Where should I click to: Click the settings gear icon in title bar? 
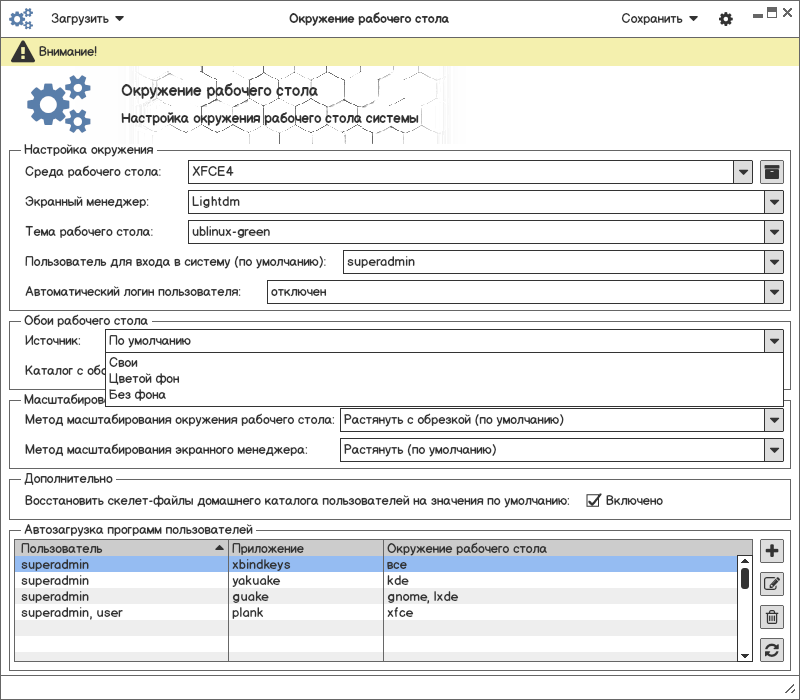[726, 19]
